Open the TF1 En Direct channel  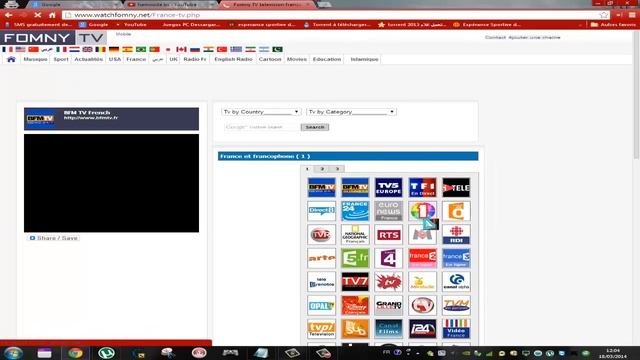pyautogui.click(x=422, y=187)
